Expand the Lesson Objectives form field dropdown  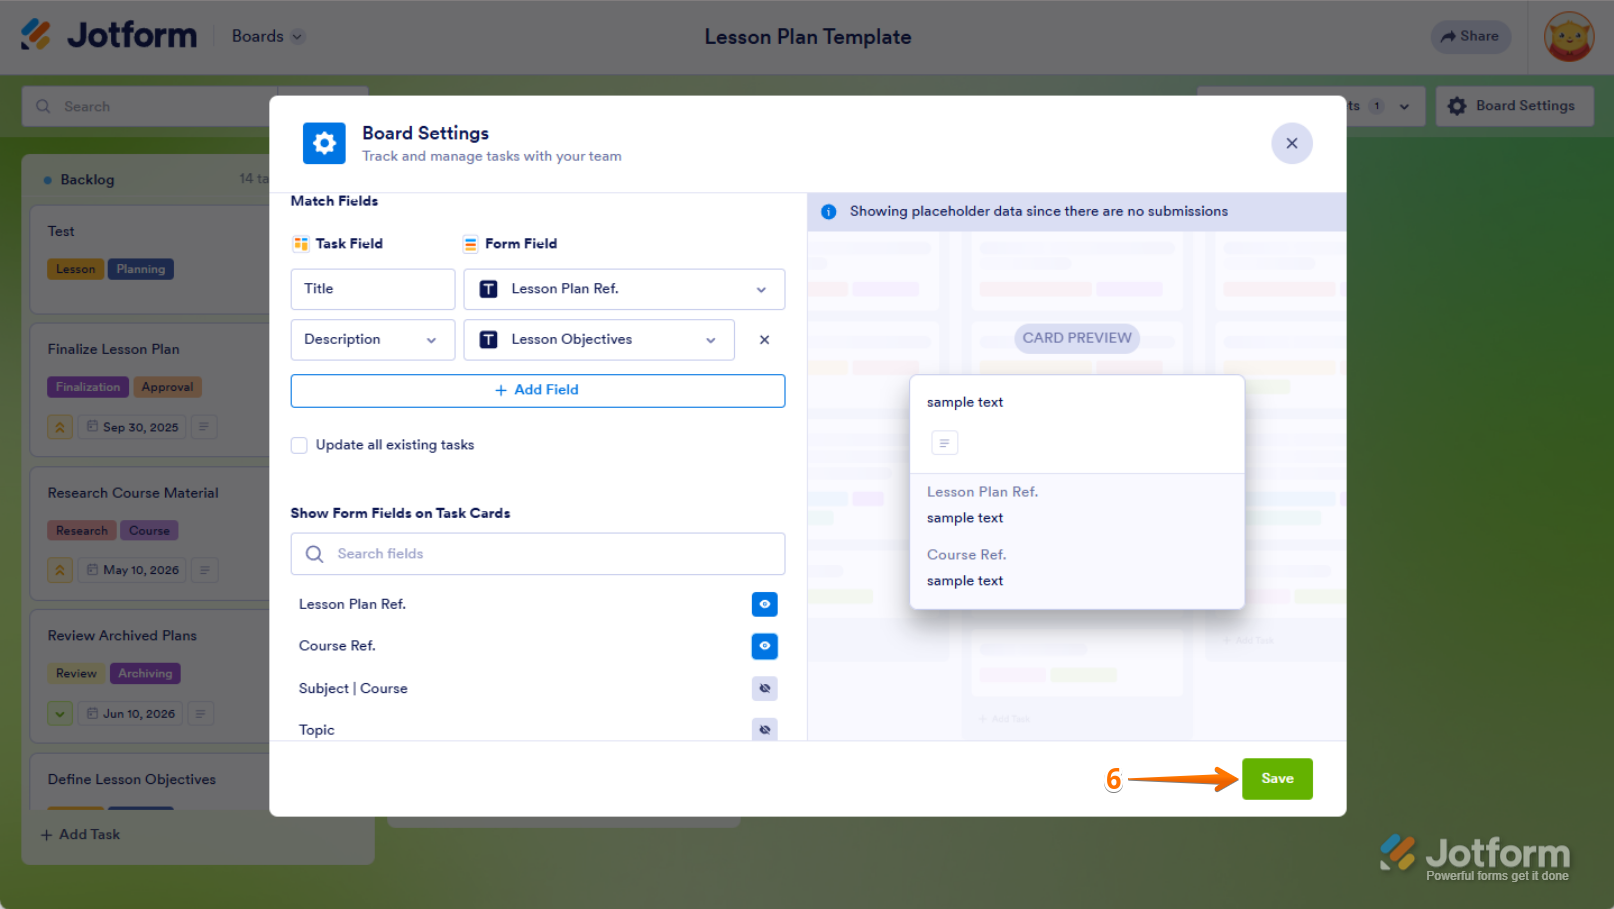(x=599, y=340)
